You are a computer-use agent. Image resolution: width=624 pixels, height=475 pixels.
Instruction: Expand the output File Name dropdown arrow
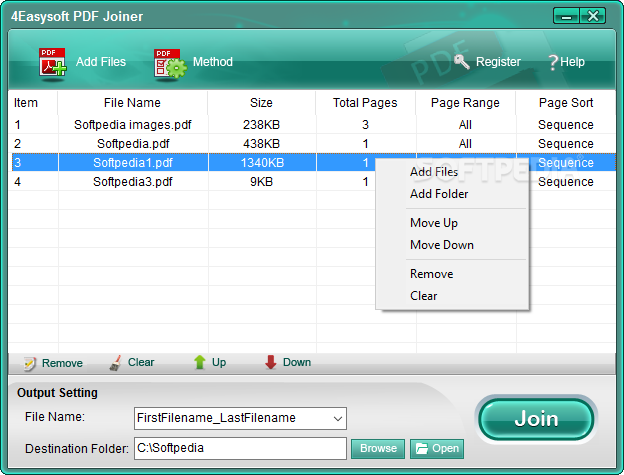pos(337,419)
